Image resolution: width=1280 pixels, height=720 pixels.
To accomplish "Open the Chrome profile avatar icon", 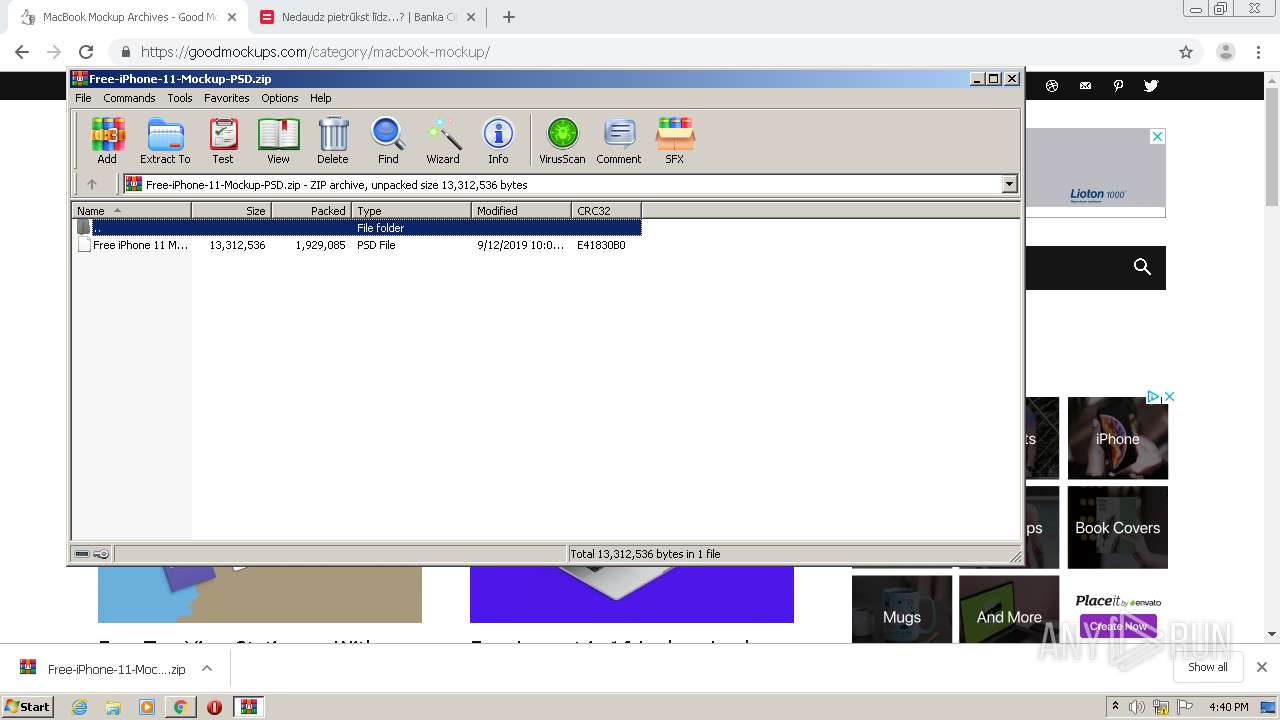I will click(1226, 52).
